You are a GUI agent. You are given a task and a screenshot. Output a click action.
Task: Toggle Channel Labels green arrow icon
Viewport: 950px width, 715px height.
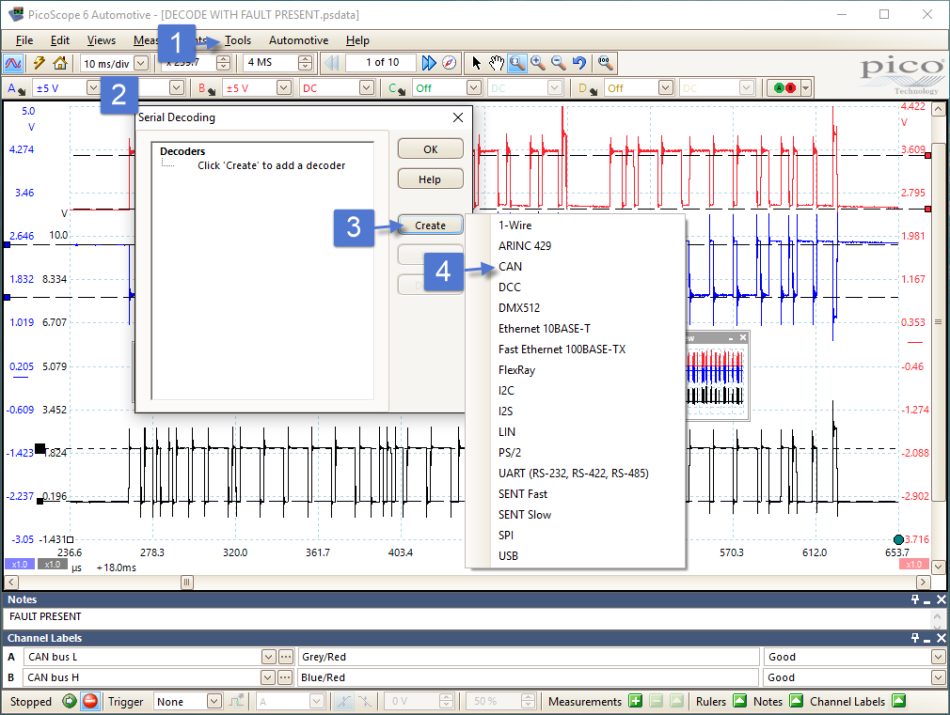click(899, 701)
